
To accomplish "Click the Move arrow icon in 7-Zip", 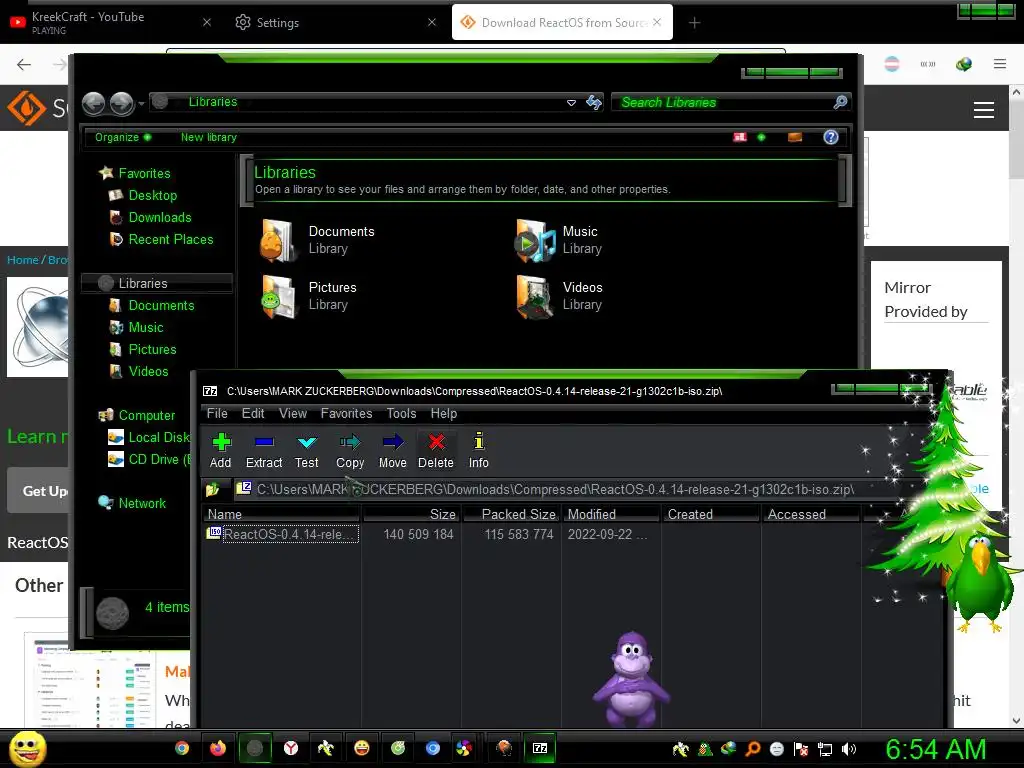I will pos(392,451).
